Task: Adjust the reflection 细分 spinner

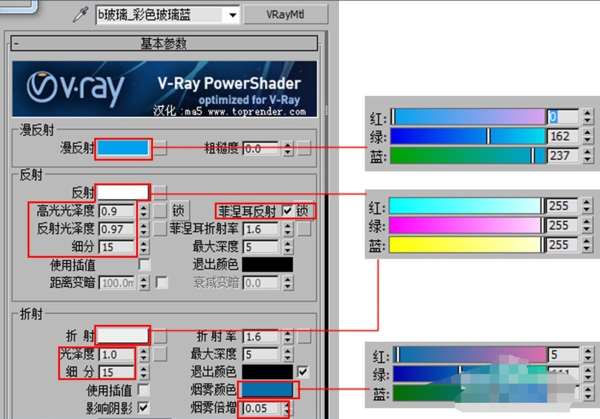Action: pos(143,247)
